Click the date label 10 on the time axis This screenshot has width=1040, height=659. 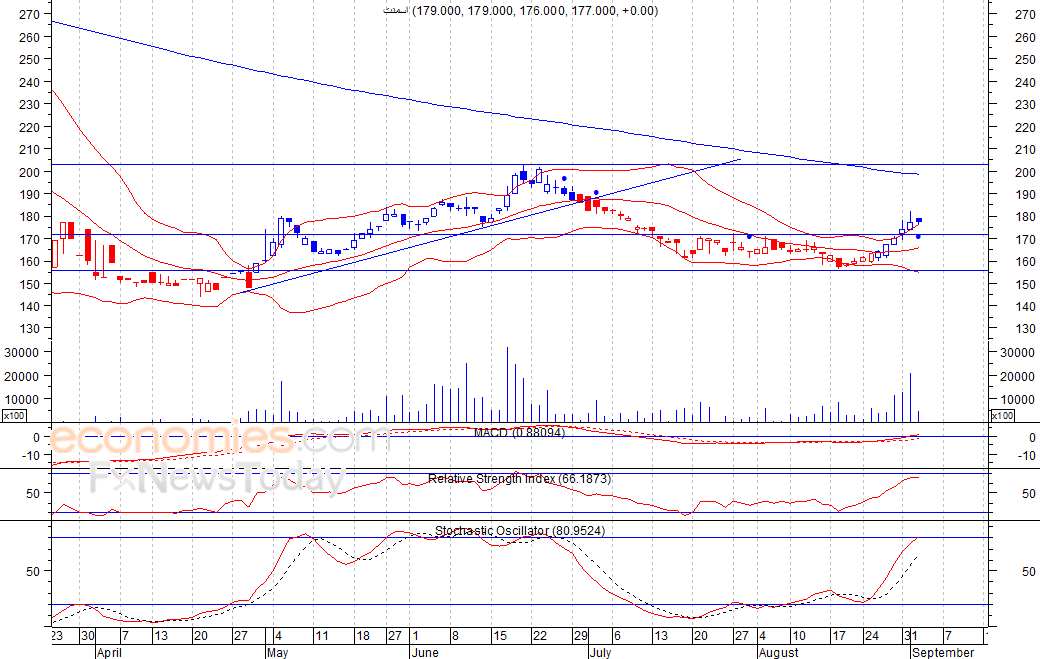point(799,636)
